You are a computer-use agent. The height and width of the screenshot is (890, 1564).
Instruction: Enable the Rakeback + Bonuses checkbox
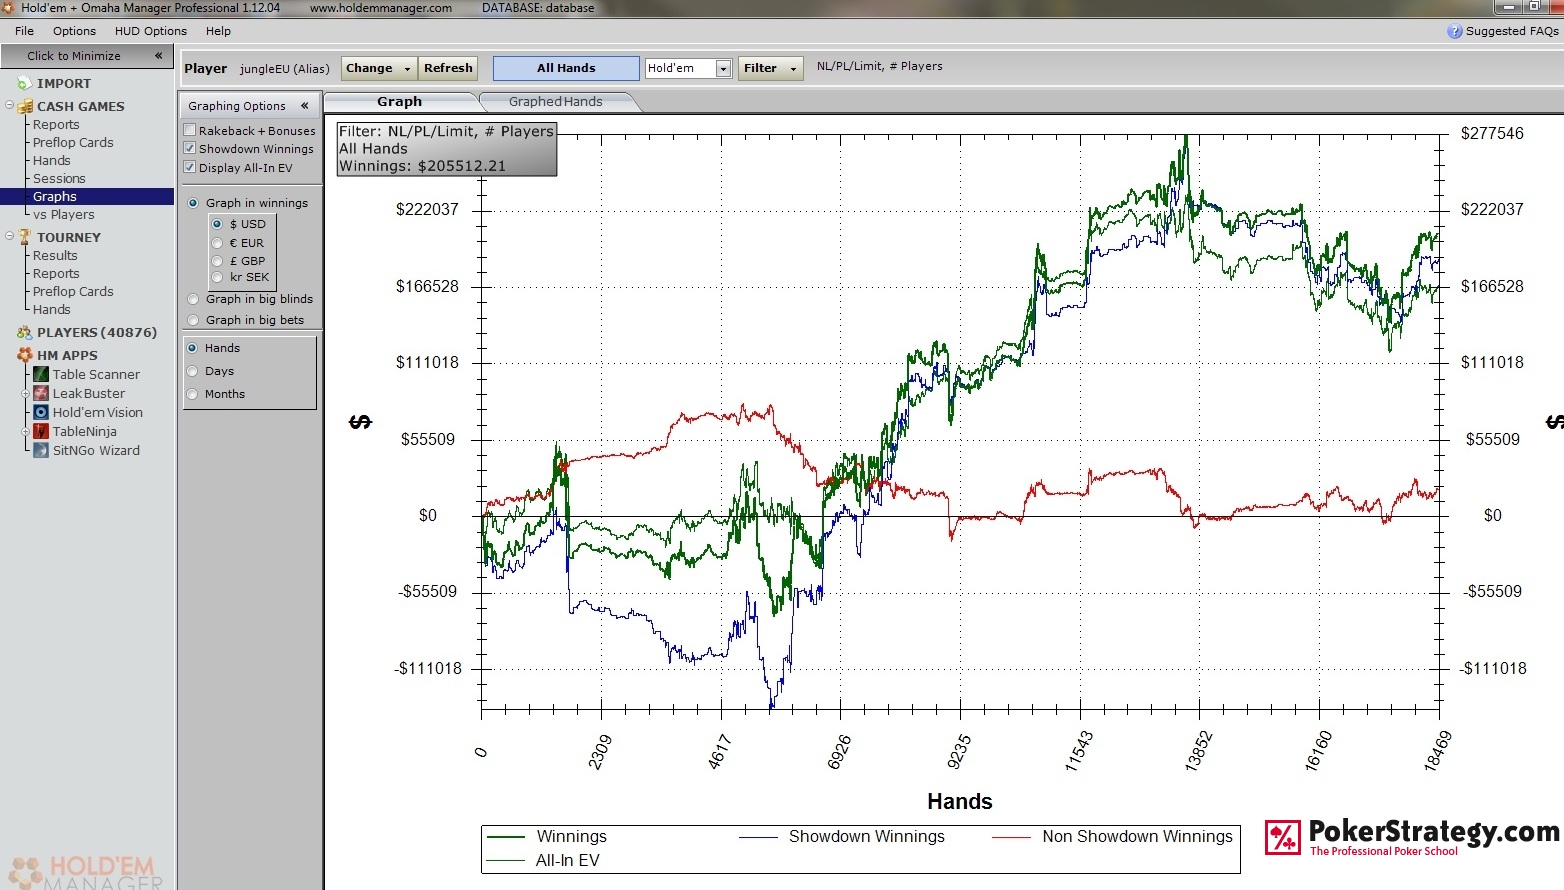click(x=190, y=130)
